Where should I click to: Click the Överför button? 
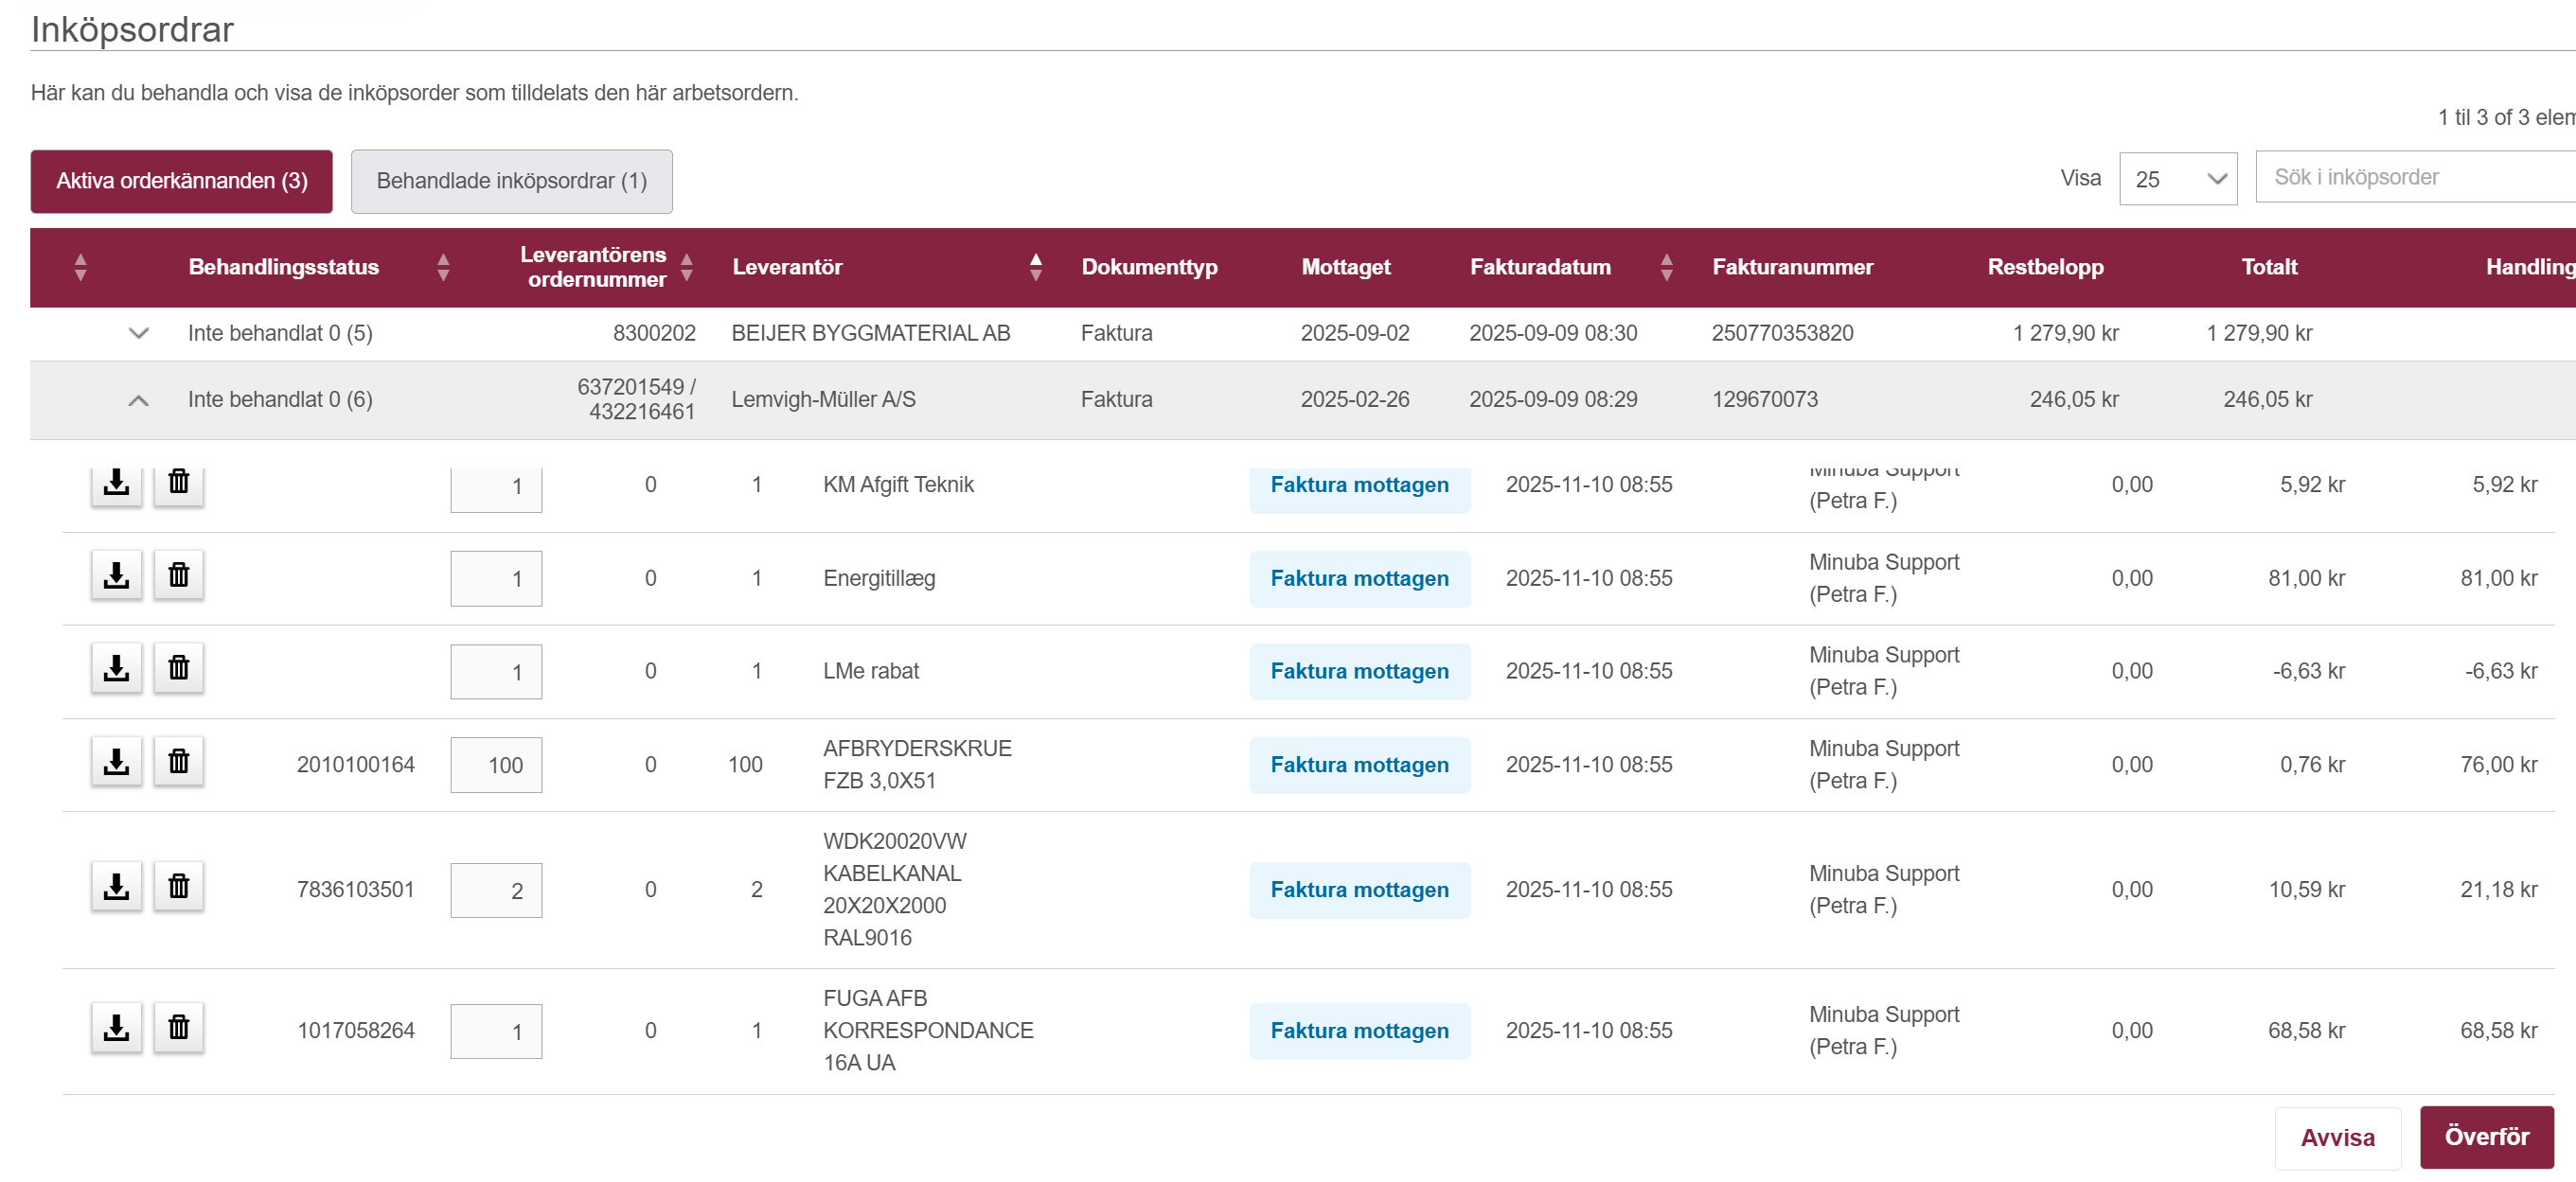click(2485, 1137)
